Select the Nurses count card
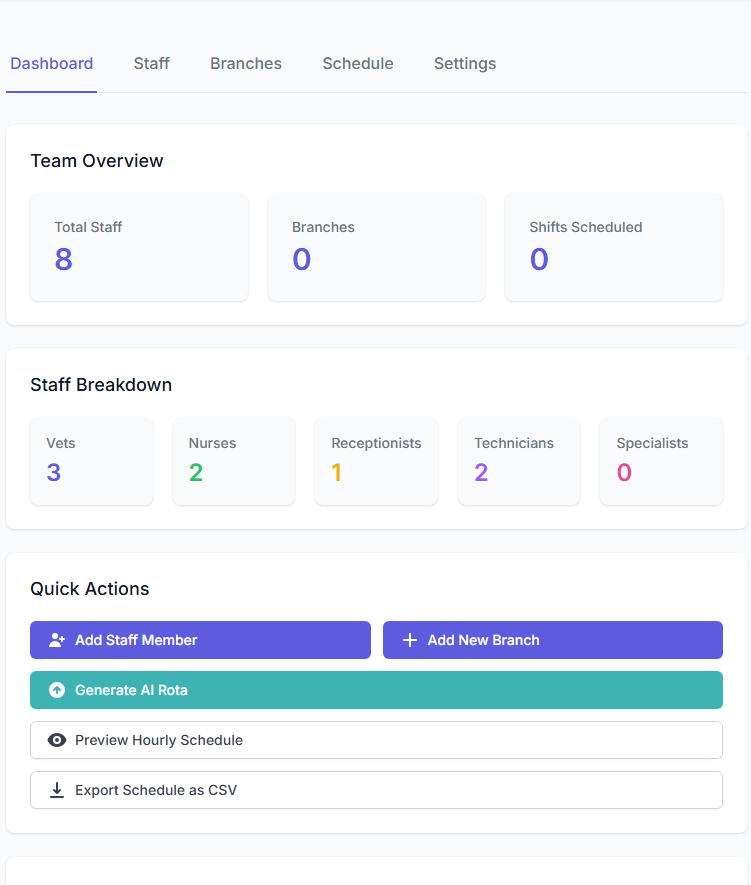 234,461
